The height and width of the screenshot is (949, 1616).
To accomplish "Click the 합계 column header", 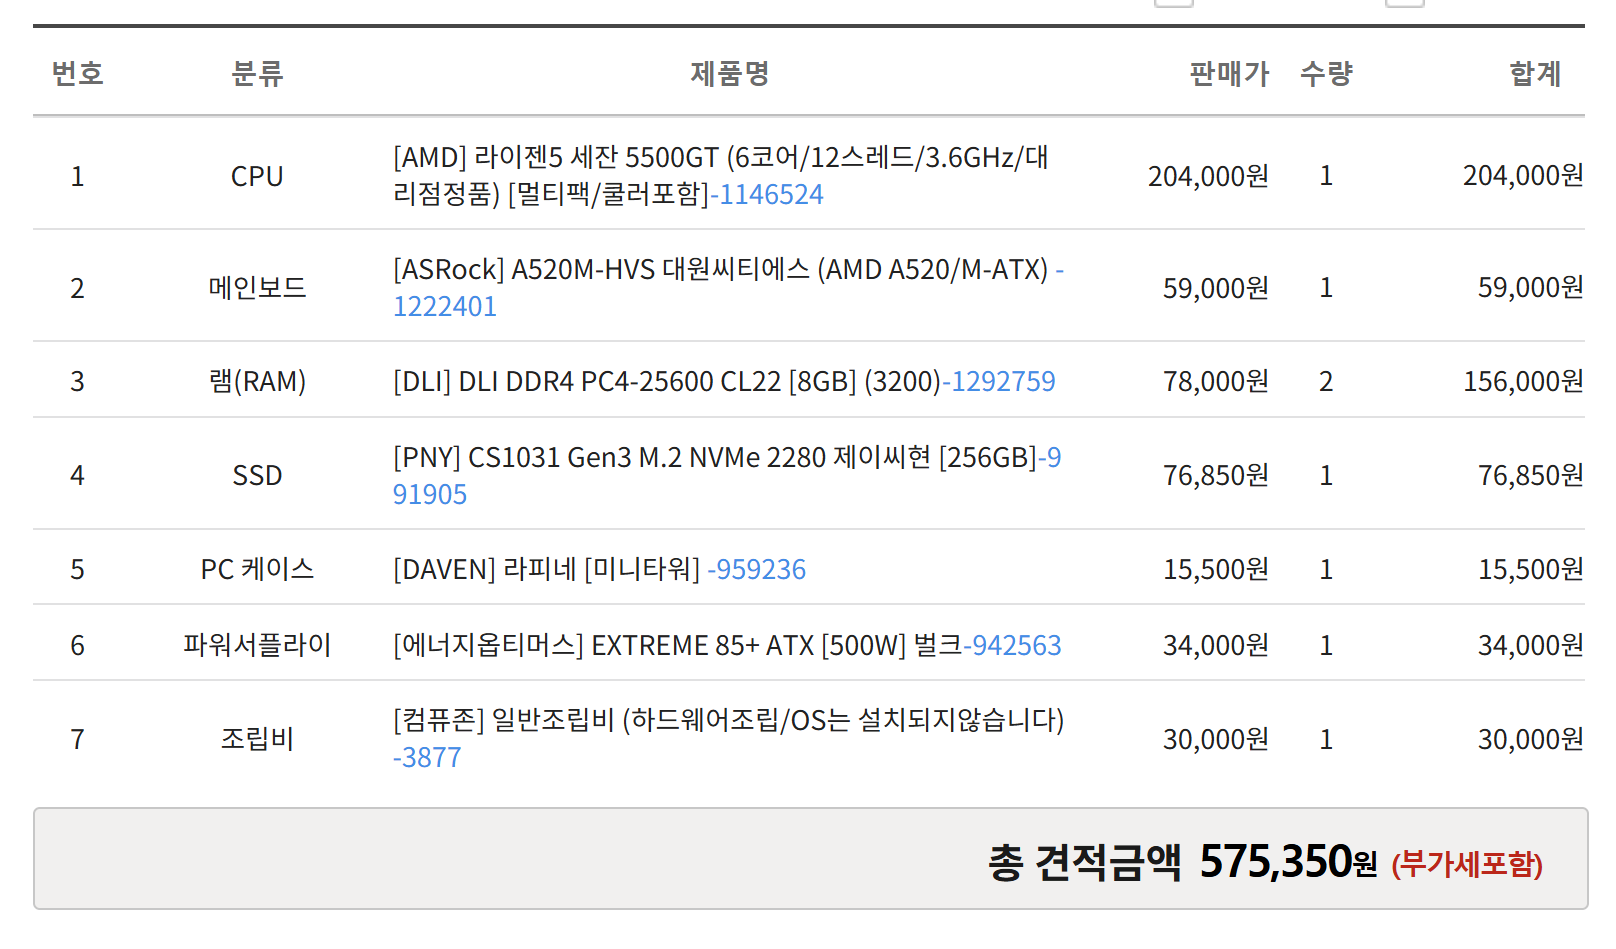I will point(1535,73).
